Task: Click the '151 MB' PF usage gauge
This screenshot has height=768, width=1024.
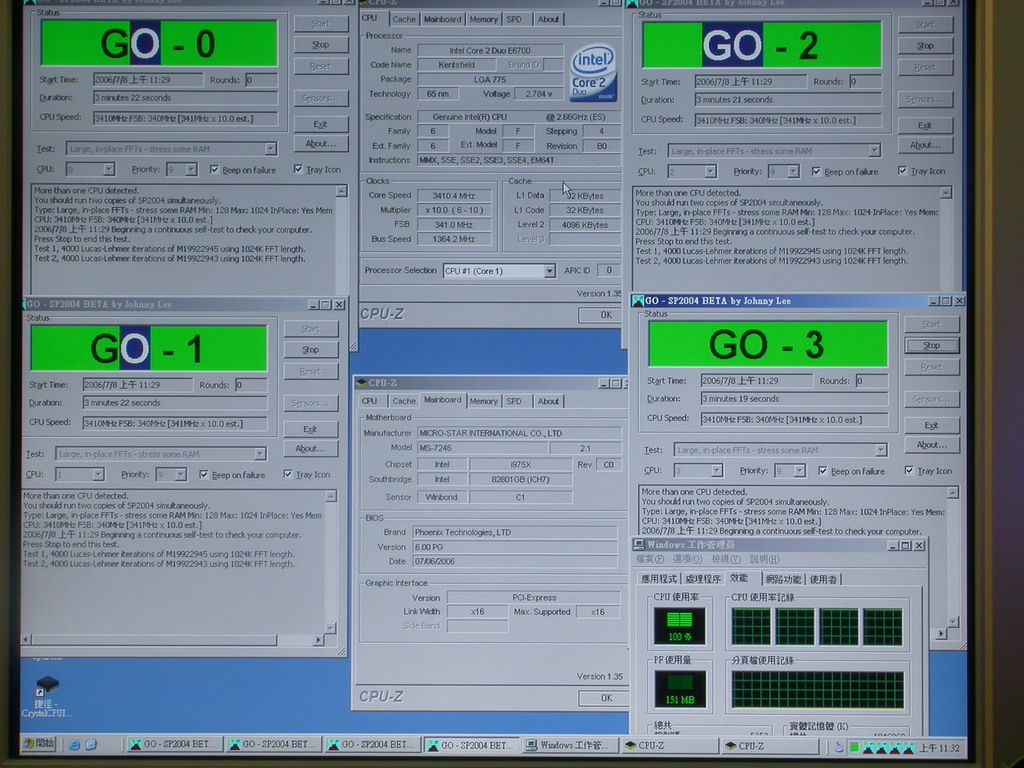Action: (680, 690)
